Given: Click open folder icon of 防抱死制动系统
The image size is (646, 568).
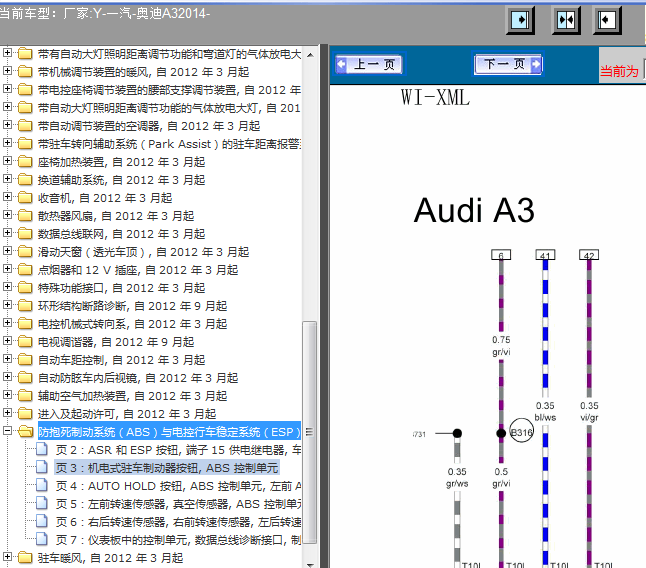Looking at the screenshot, I should click(x=26, y=432).
